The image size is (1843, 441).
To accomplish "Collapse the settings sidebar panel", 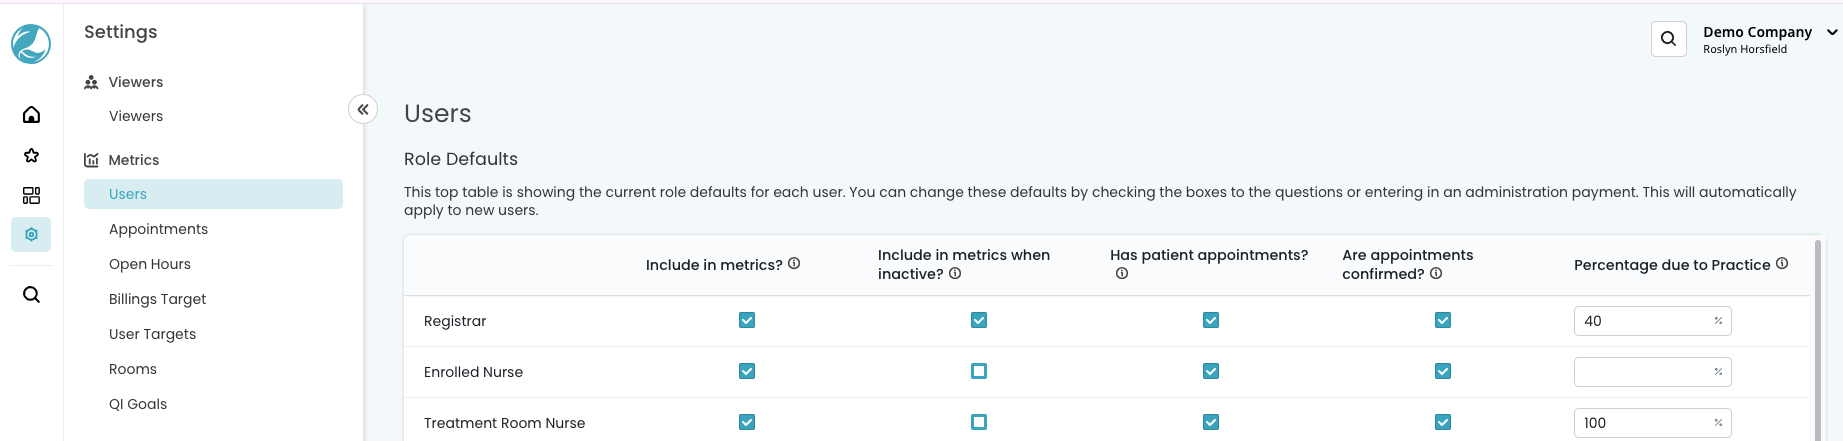I will point(363,109).
